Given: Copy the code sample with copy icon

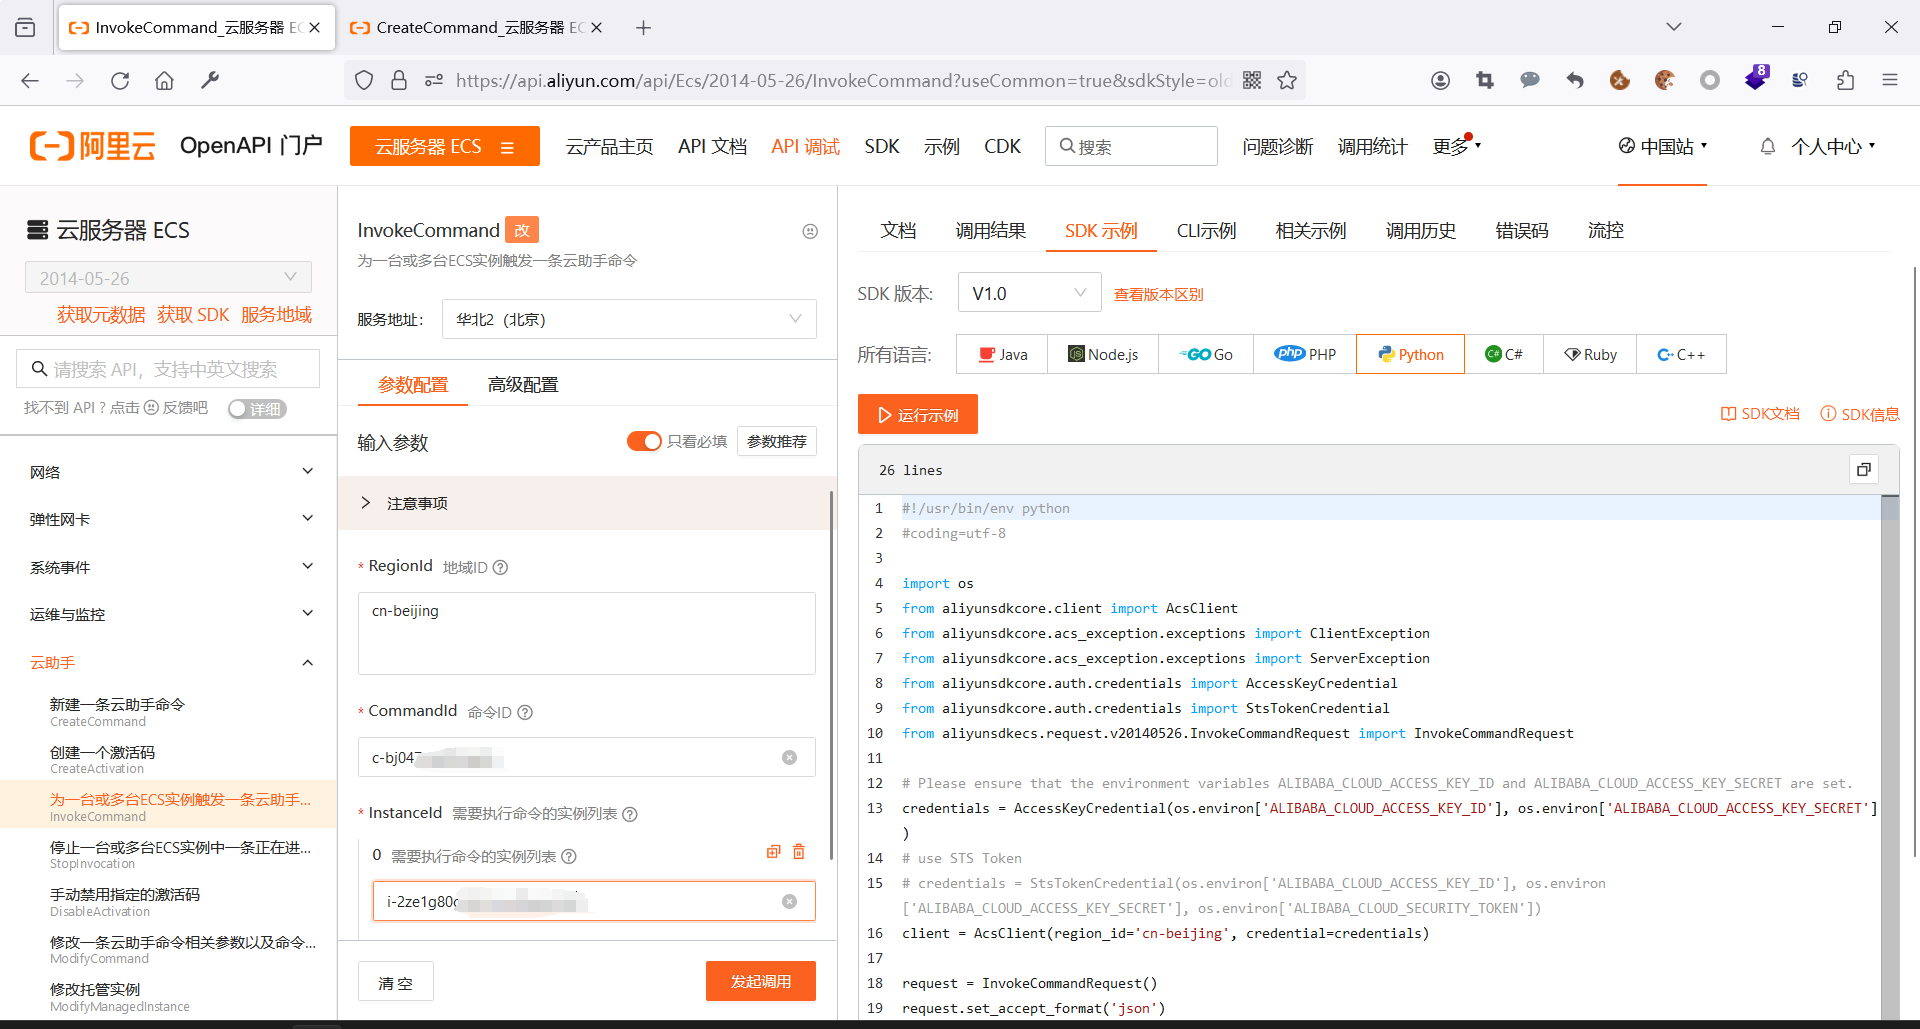Looking at the screenshot, I should pyautogui.click(x=1864, y=470).
